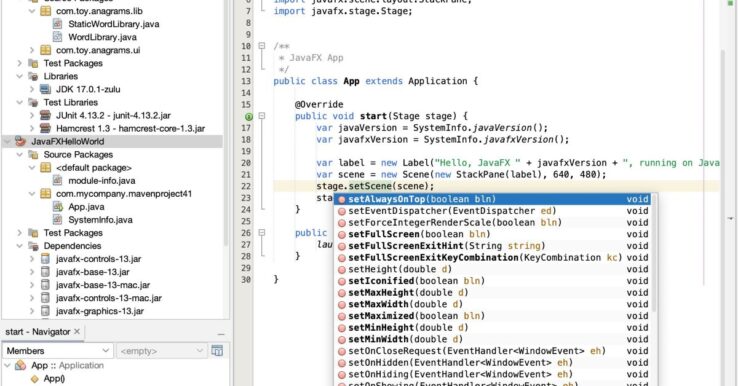The image size is (738, 386).
Task: Click the JUnit 4.13.2 jar icon
Action: (45, 115)
